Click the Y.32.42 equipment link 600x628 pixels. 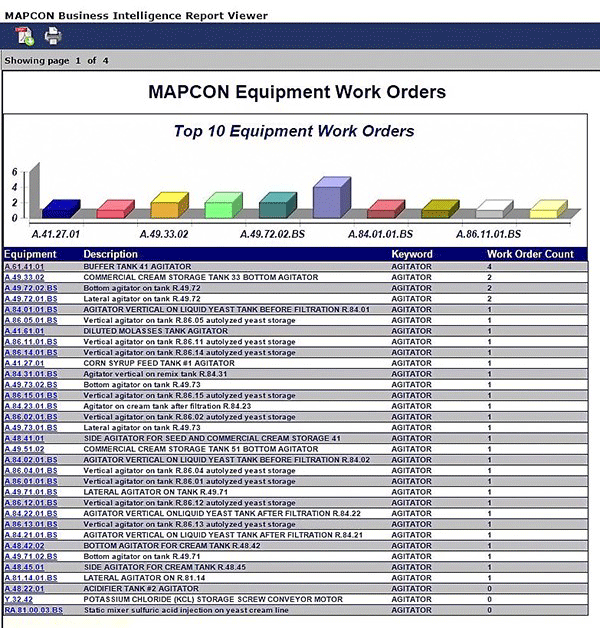click(x=20, y=599)
